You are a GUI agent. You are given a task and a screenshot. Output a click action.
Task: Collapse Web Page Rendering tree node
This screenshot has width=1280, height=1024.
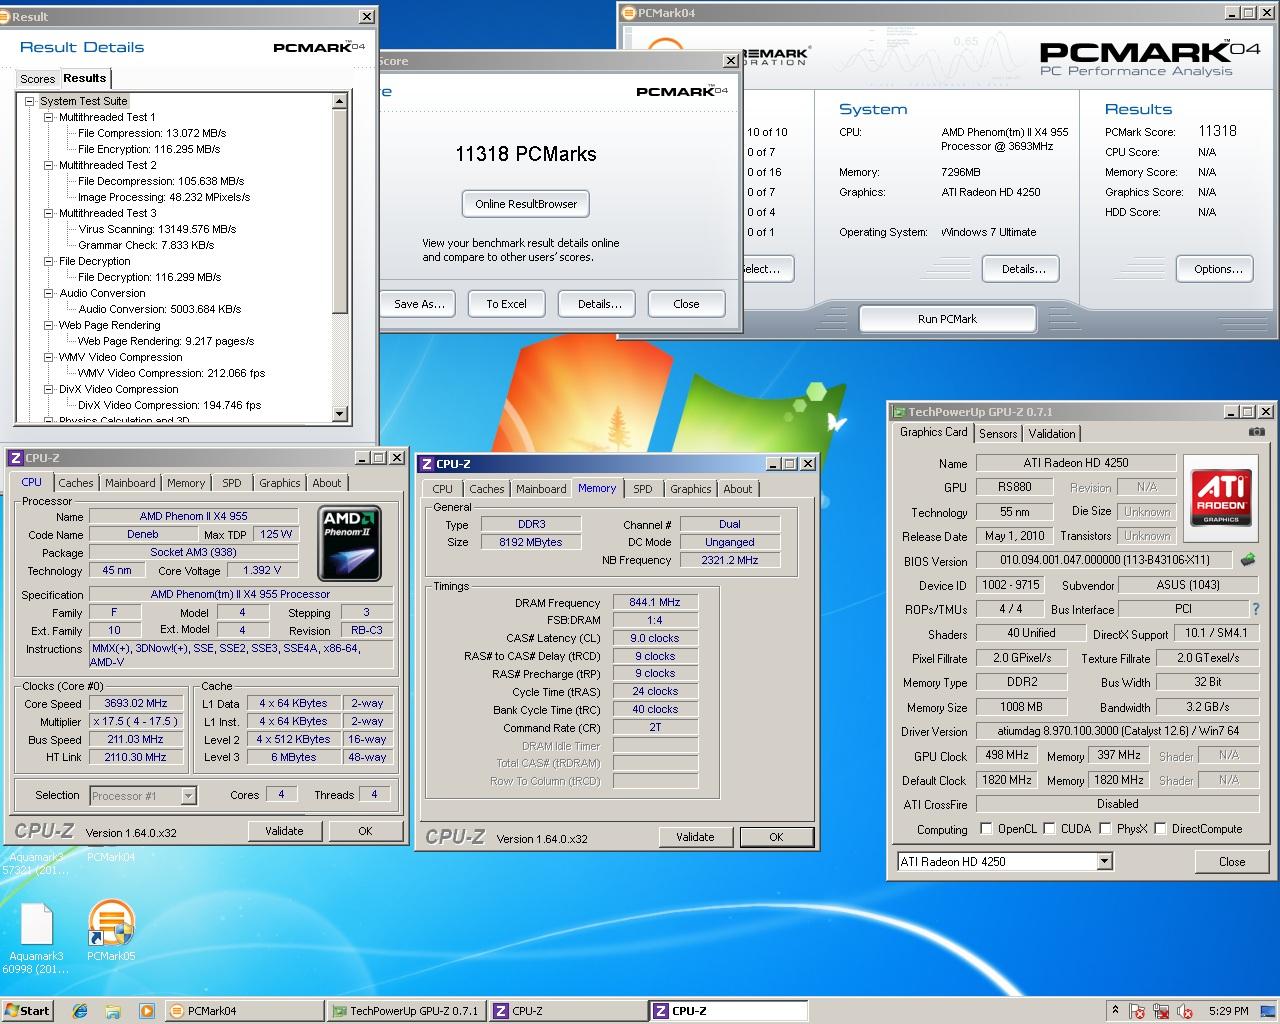(x=48, y=325)
